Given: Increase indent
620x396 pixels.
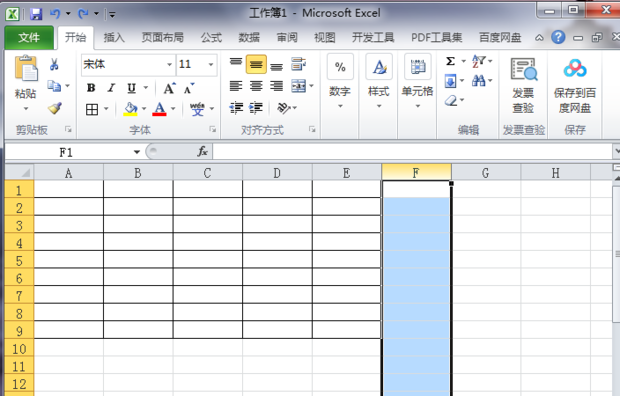Looking at the screenshot, I should pos(256,108).
